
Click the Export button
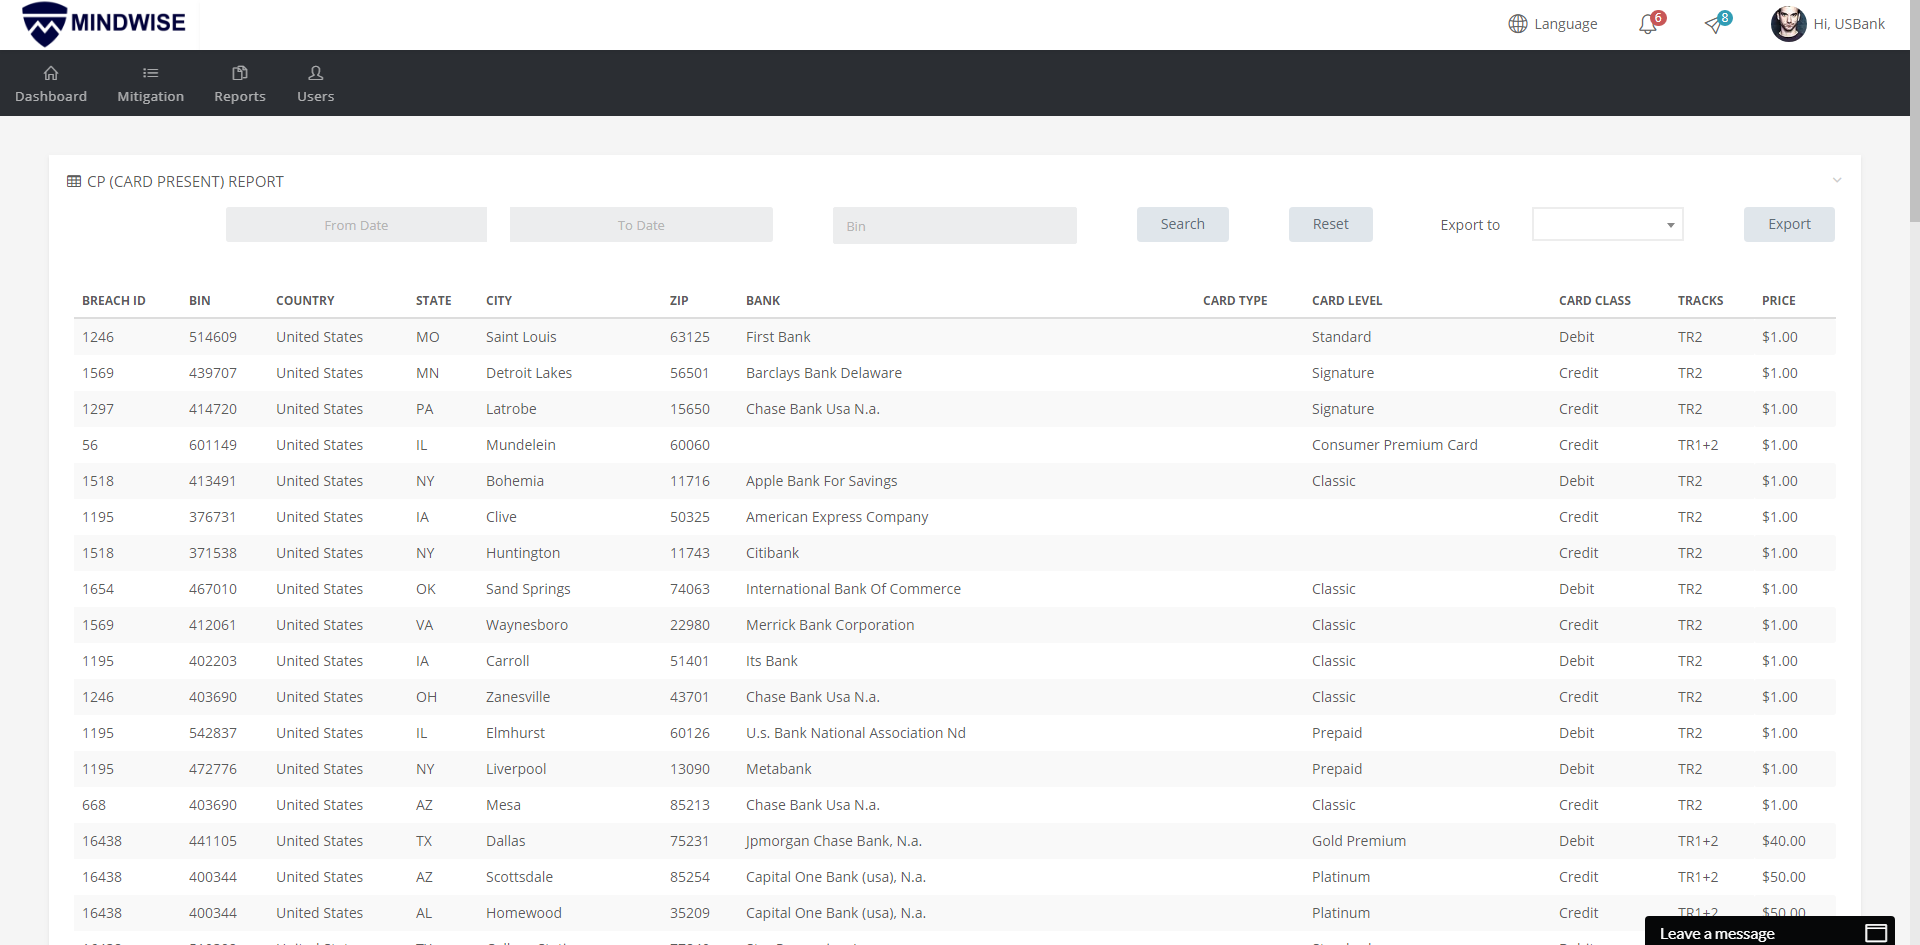[1788, 224]
